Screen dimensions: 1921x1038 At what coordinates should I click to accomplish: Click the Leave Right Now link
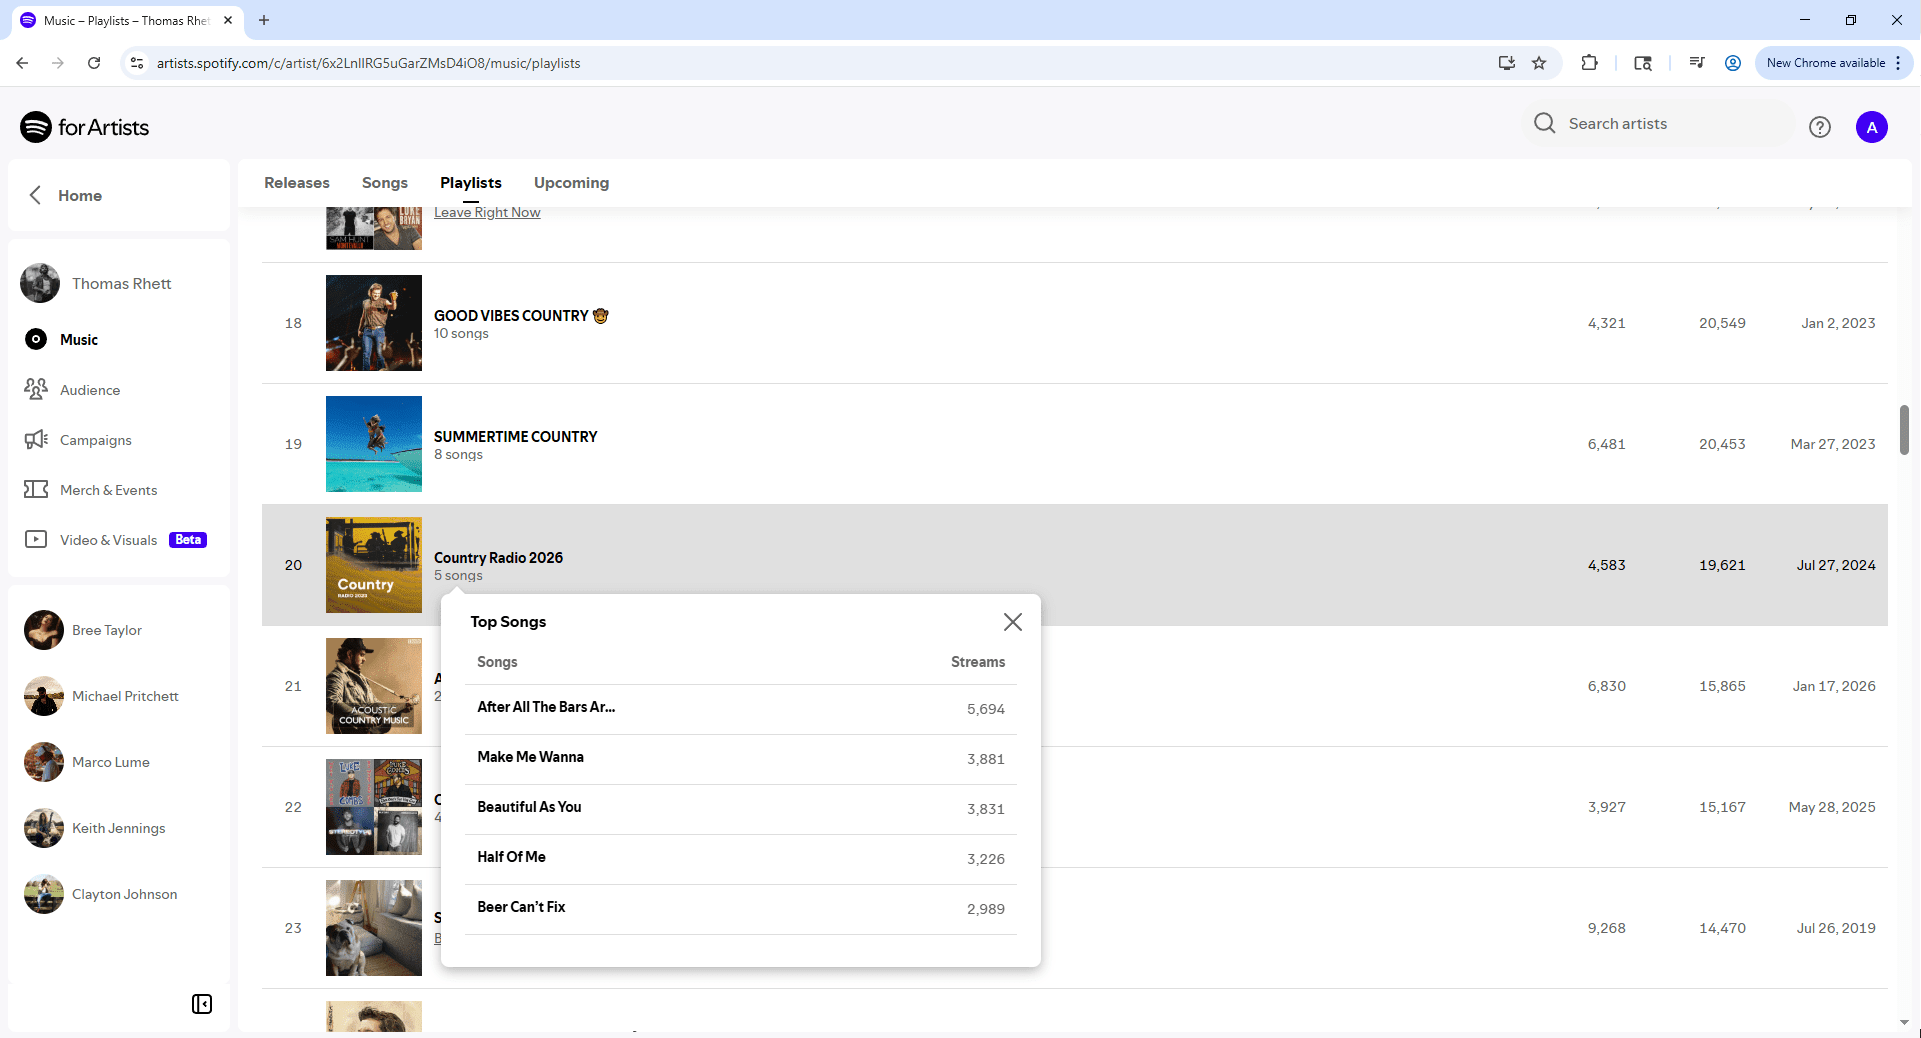pyautogui.click(x=487, y=212)
